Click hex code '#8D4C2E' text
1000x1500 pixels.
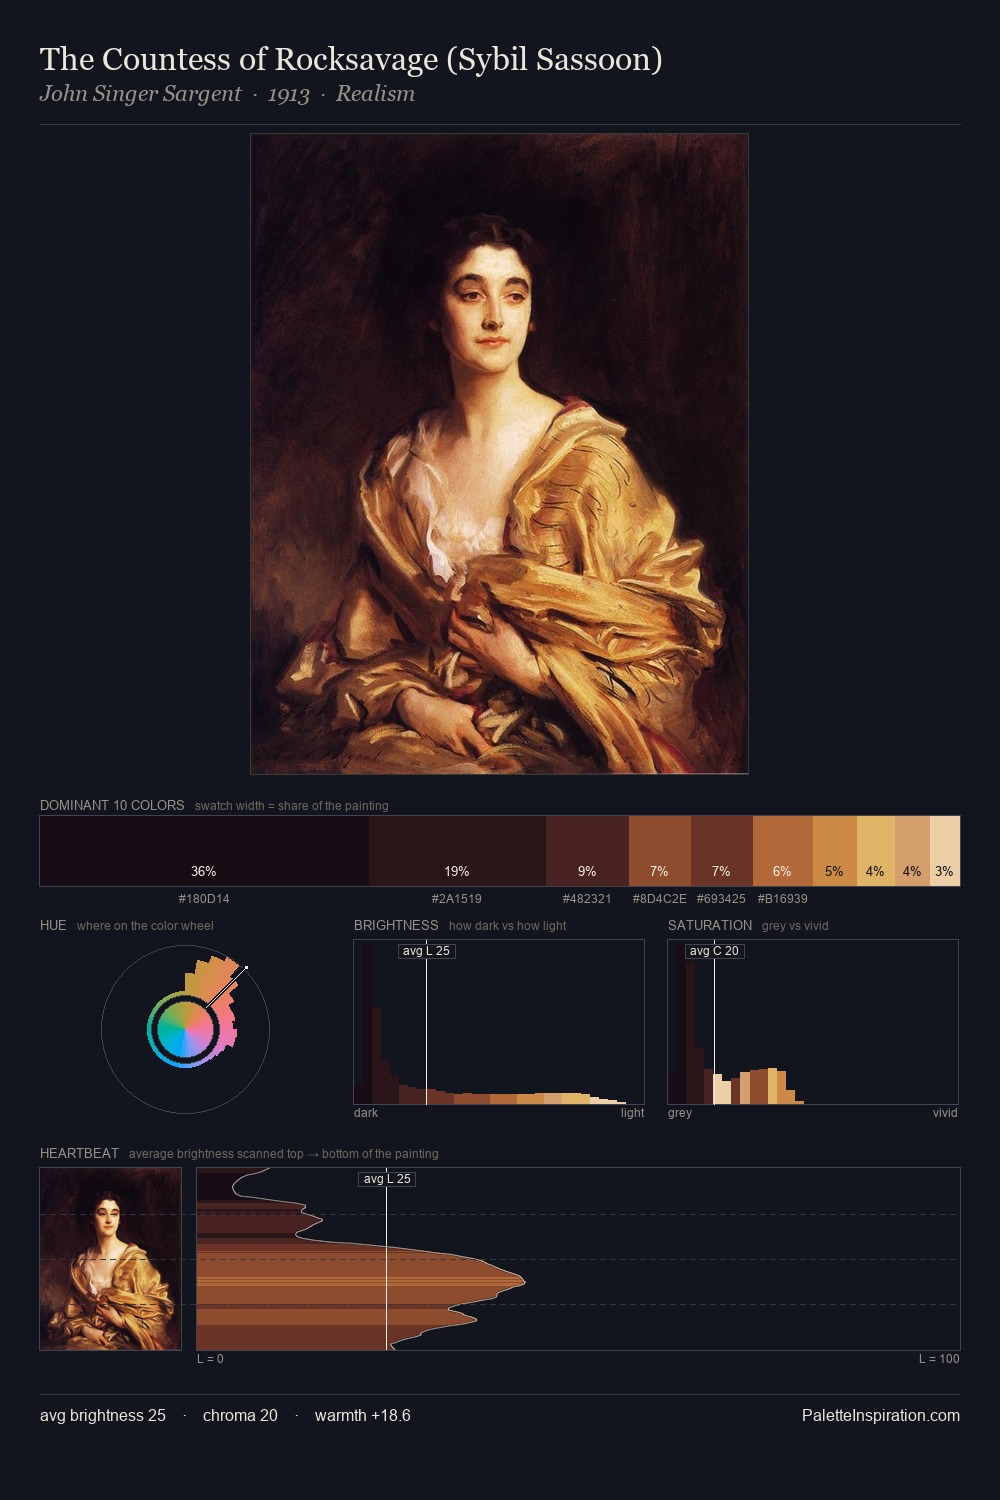[x=659, y=899]
